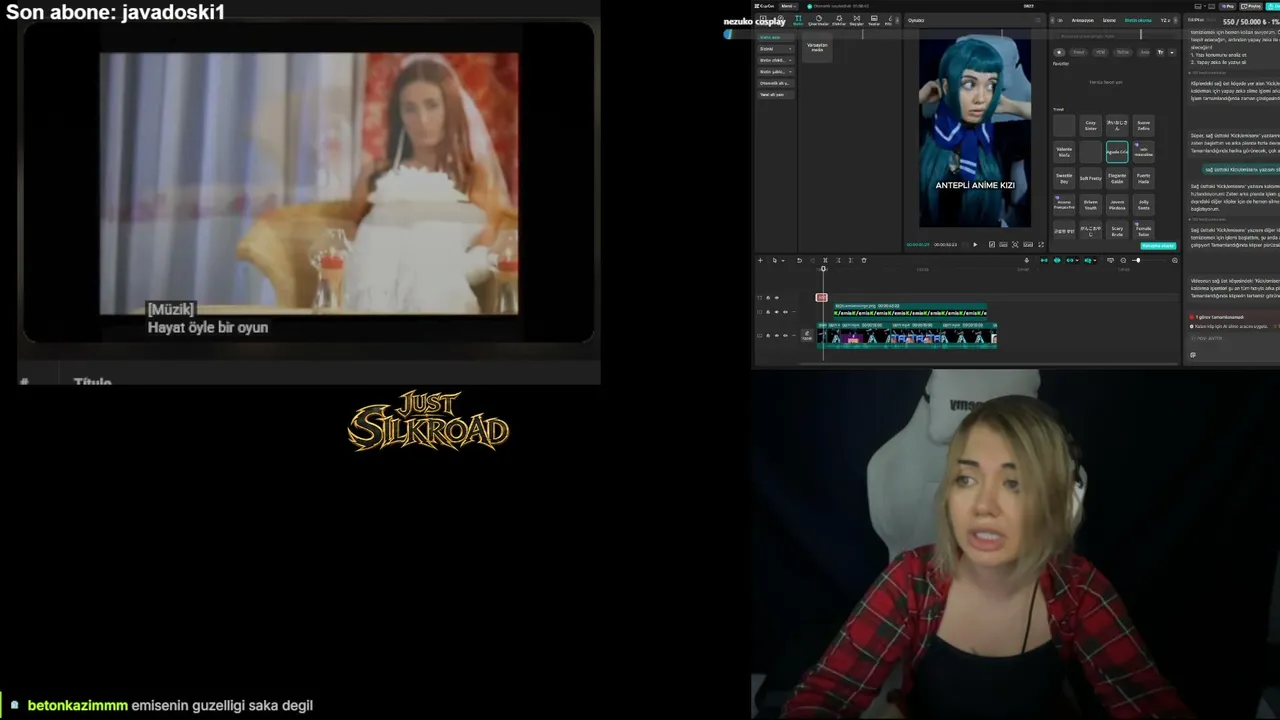Select the pointer selection tool

774,260
